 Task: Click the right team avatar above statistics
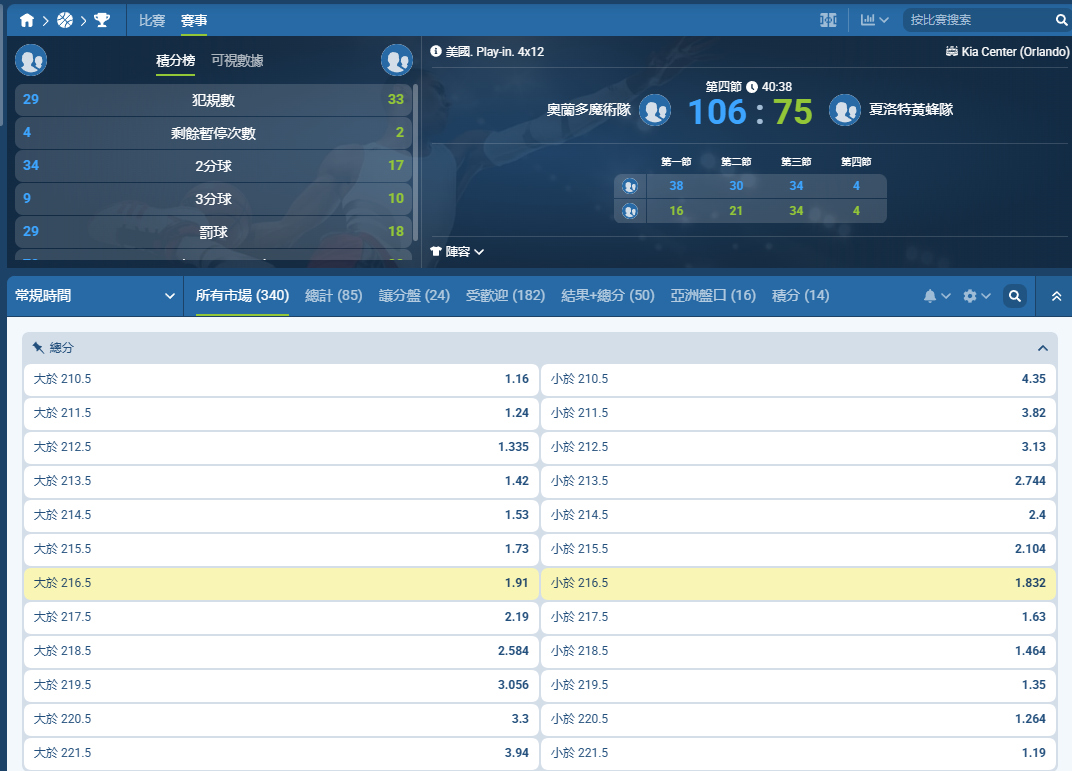click(397, 60)
